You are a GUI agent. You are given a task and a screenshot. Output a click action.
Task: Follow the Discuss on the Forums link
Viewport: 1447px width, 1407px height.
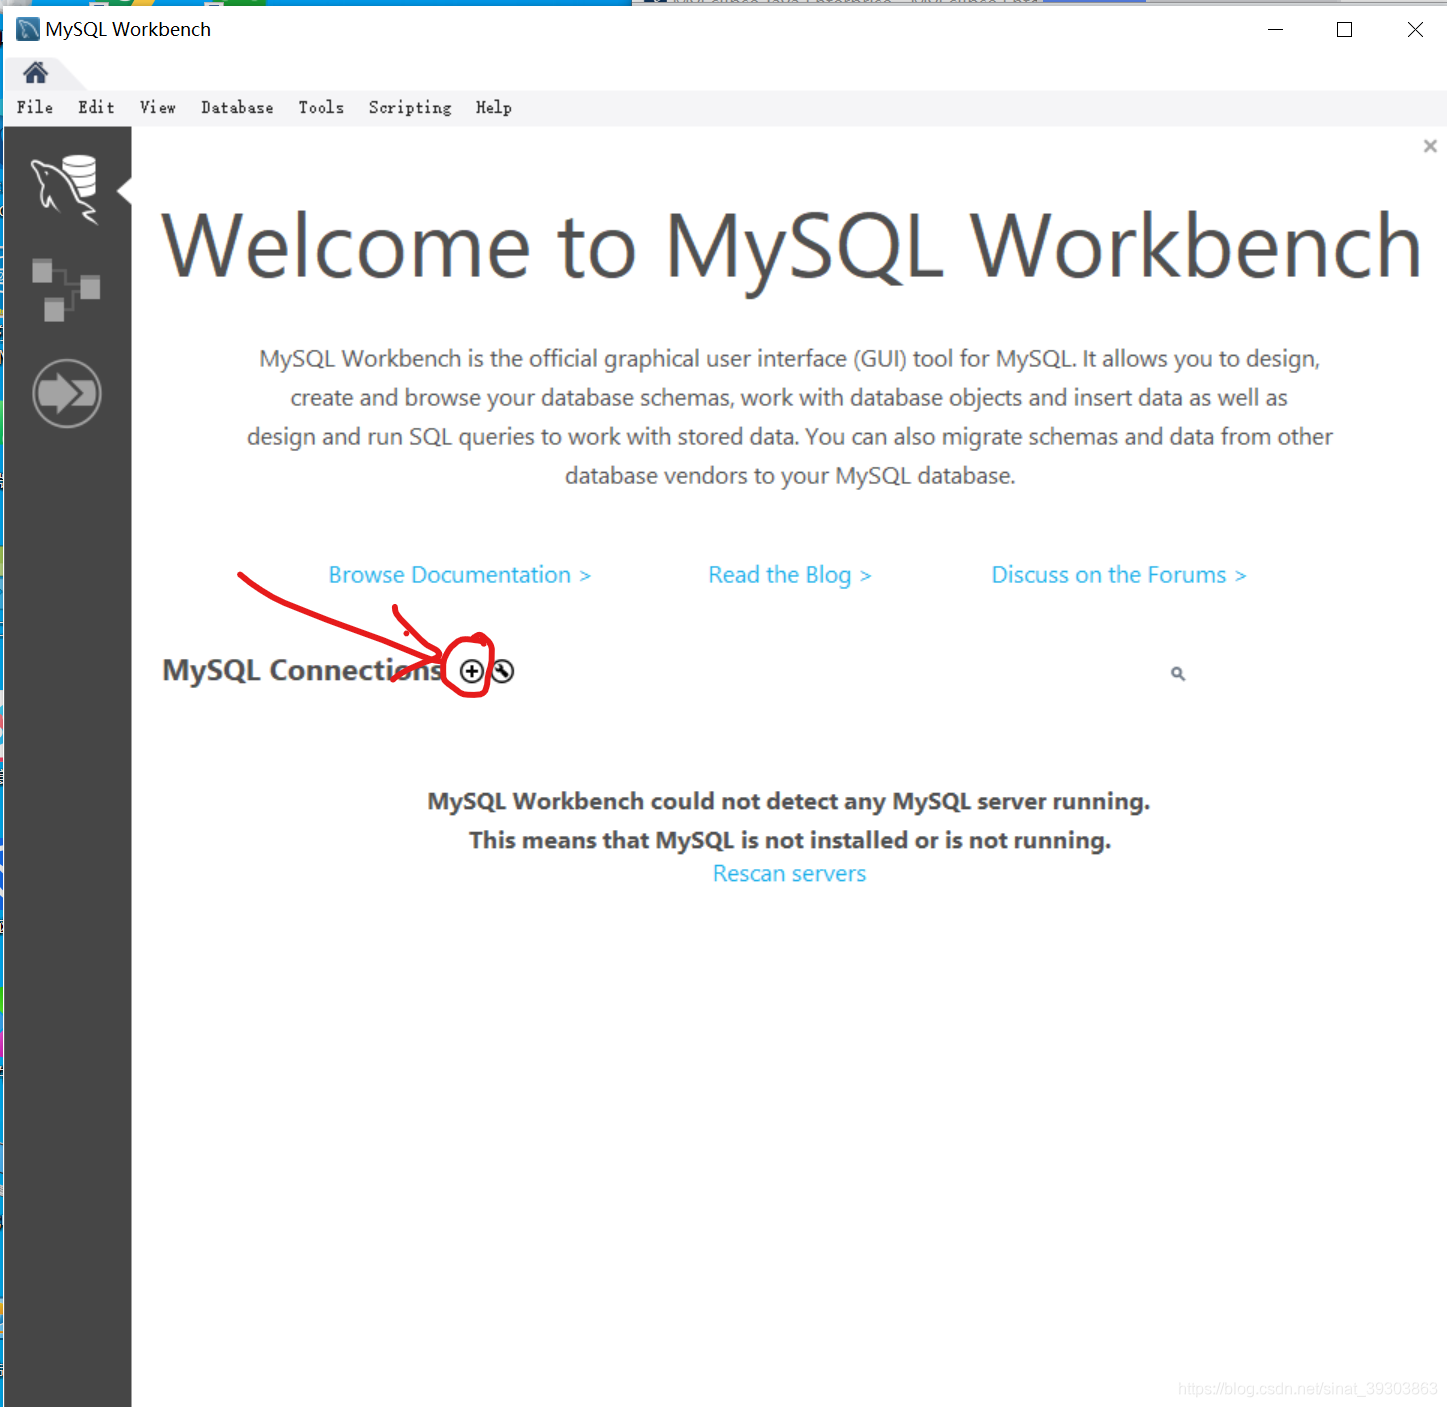pos(1119,575)
